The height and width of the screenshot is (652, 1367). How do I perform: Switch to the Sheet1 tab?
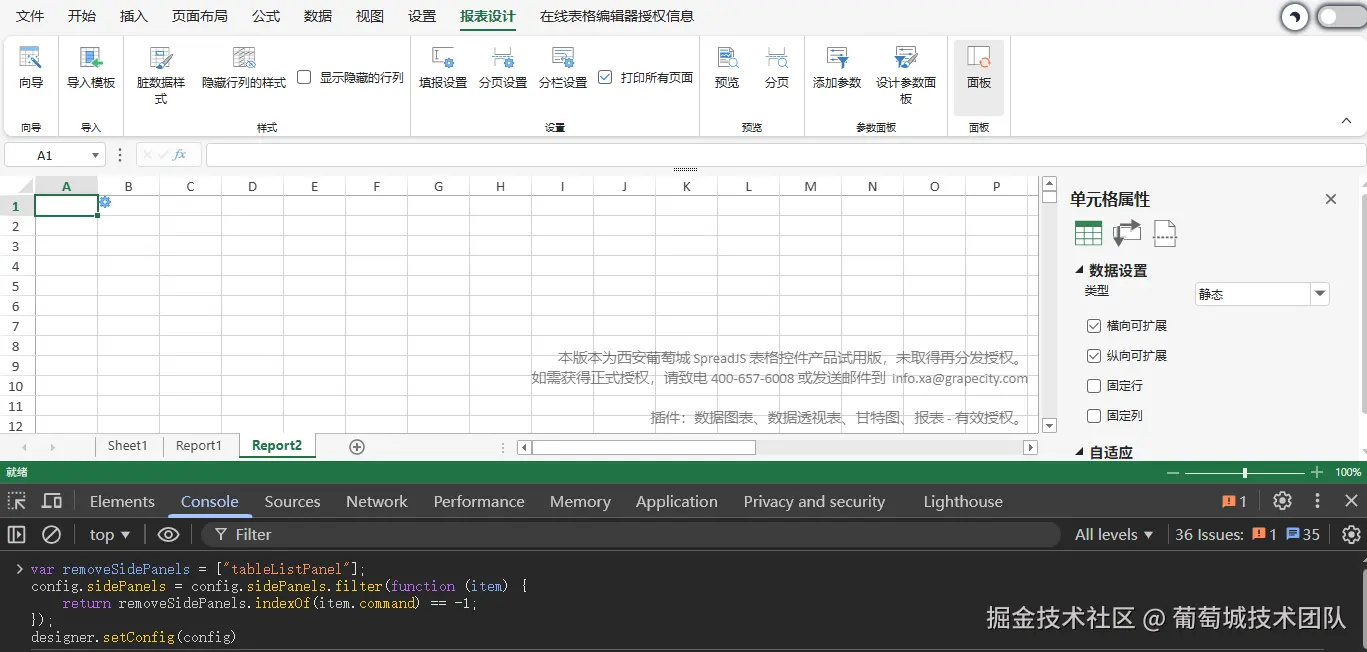[x=128, y=446]
